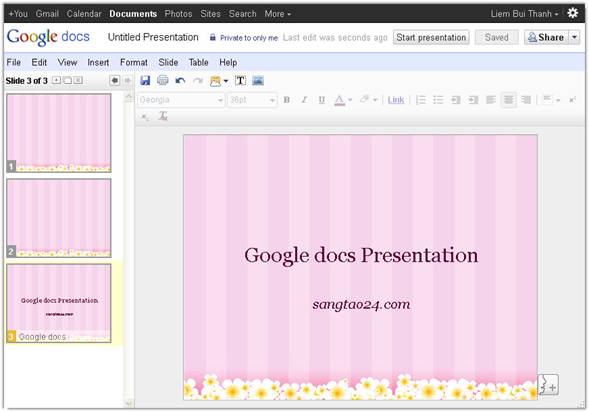Open the Edit menu
The height and width of the screenshot is (412, 589).
pyautogui.click(x=39, y=62)
